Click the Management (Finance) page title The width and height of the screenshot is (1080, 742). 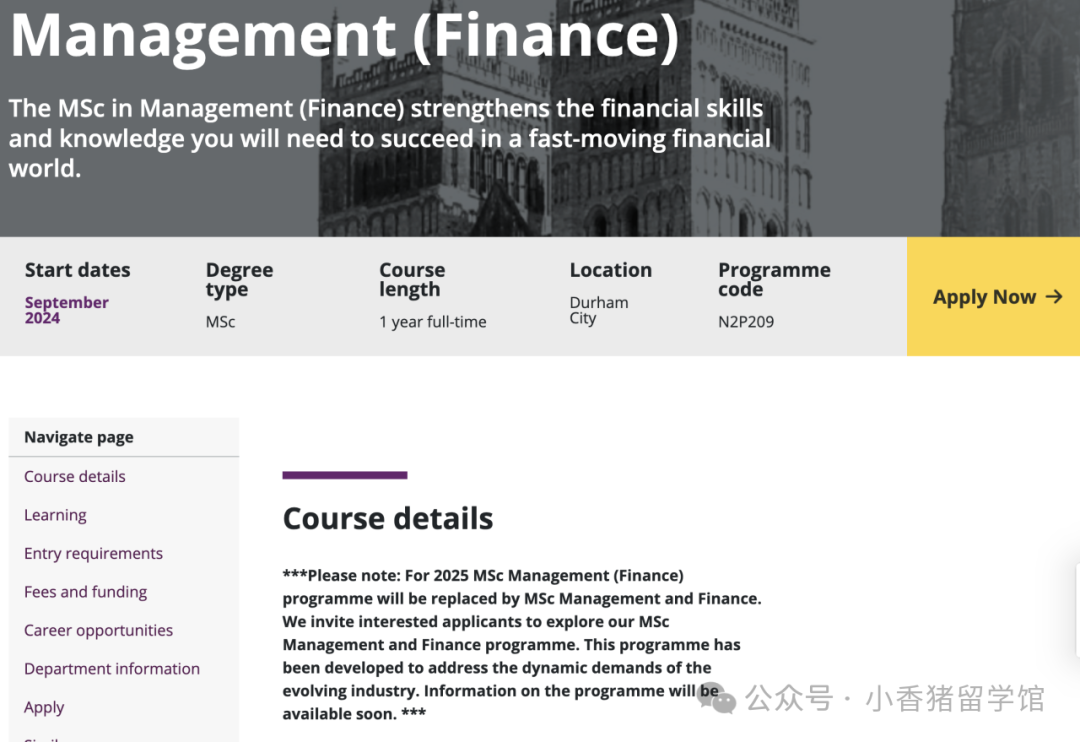pyautogui.click(x=345, y=35)
